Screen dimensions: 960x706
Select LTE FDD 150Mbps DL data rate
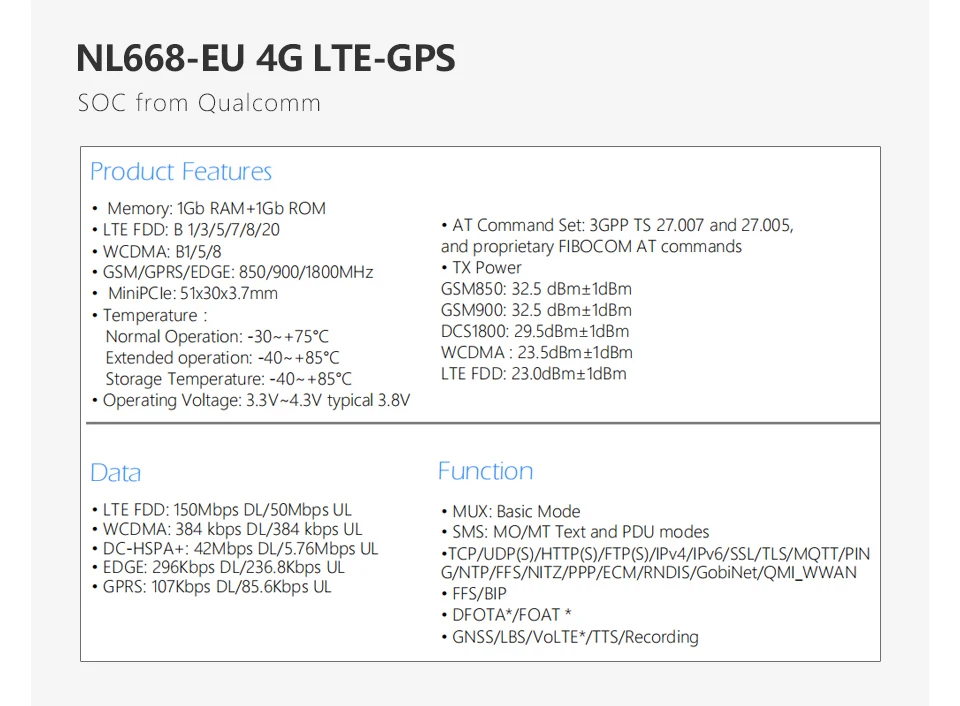point(227,510)
